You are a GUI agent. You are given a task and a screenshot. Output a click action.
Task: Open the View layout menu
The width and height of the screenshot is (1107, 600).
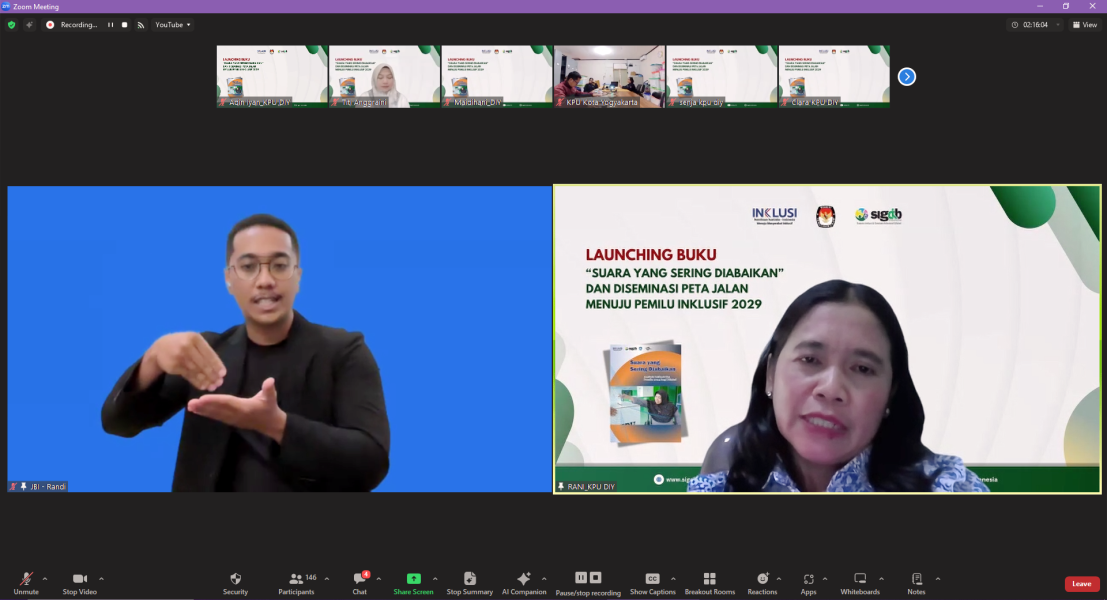click(x=1084, y=25)
